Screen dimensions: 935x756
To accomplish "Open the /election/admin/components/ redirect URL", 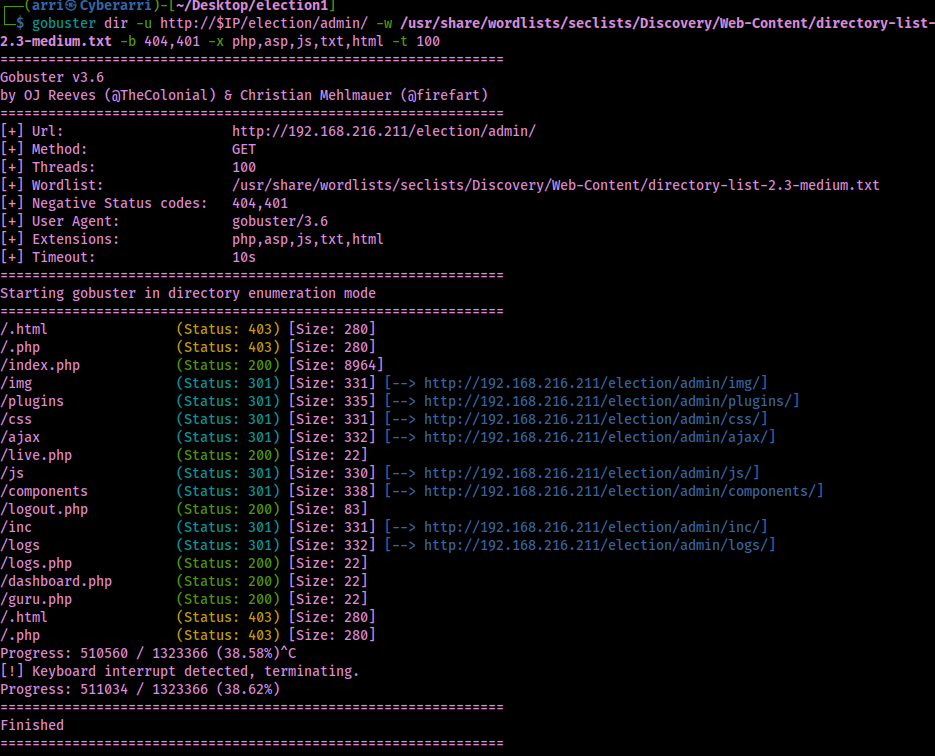I will 623,491.
